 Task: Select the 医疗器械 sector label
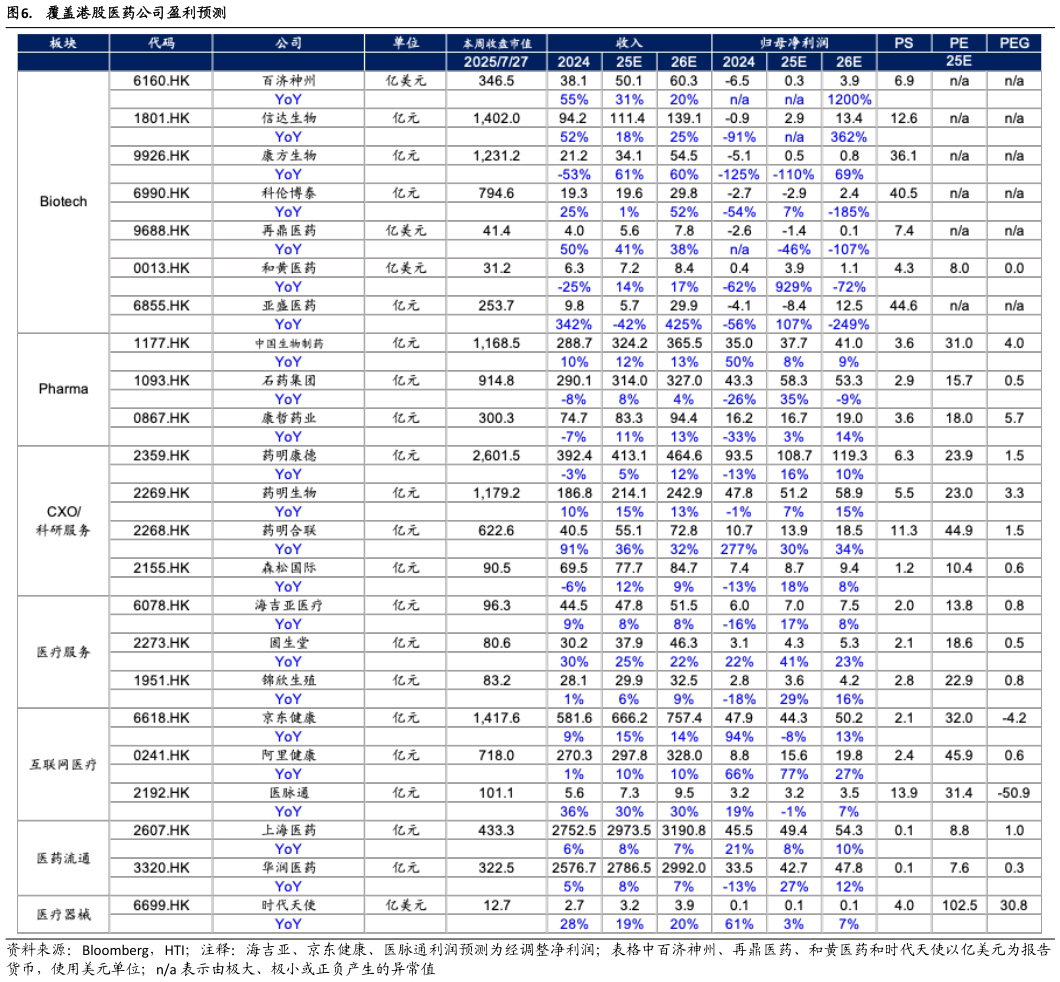[63, 914]
